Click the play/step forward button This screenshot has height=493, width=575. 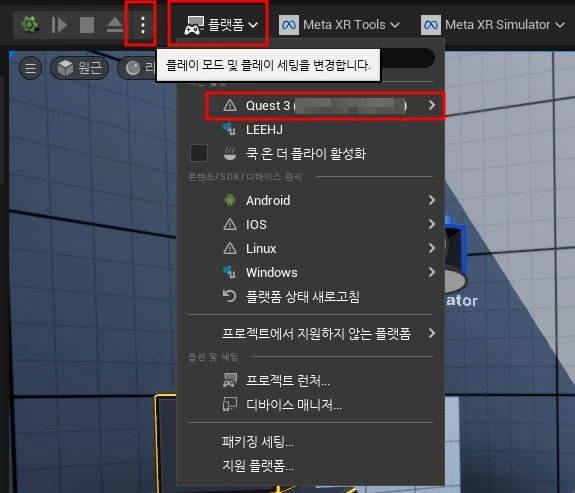coord(59,25)
